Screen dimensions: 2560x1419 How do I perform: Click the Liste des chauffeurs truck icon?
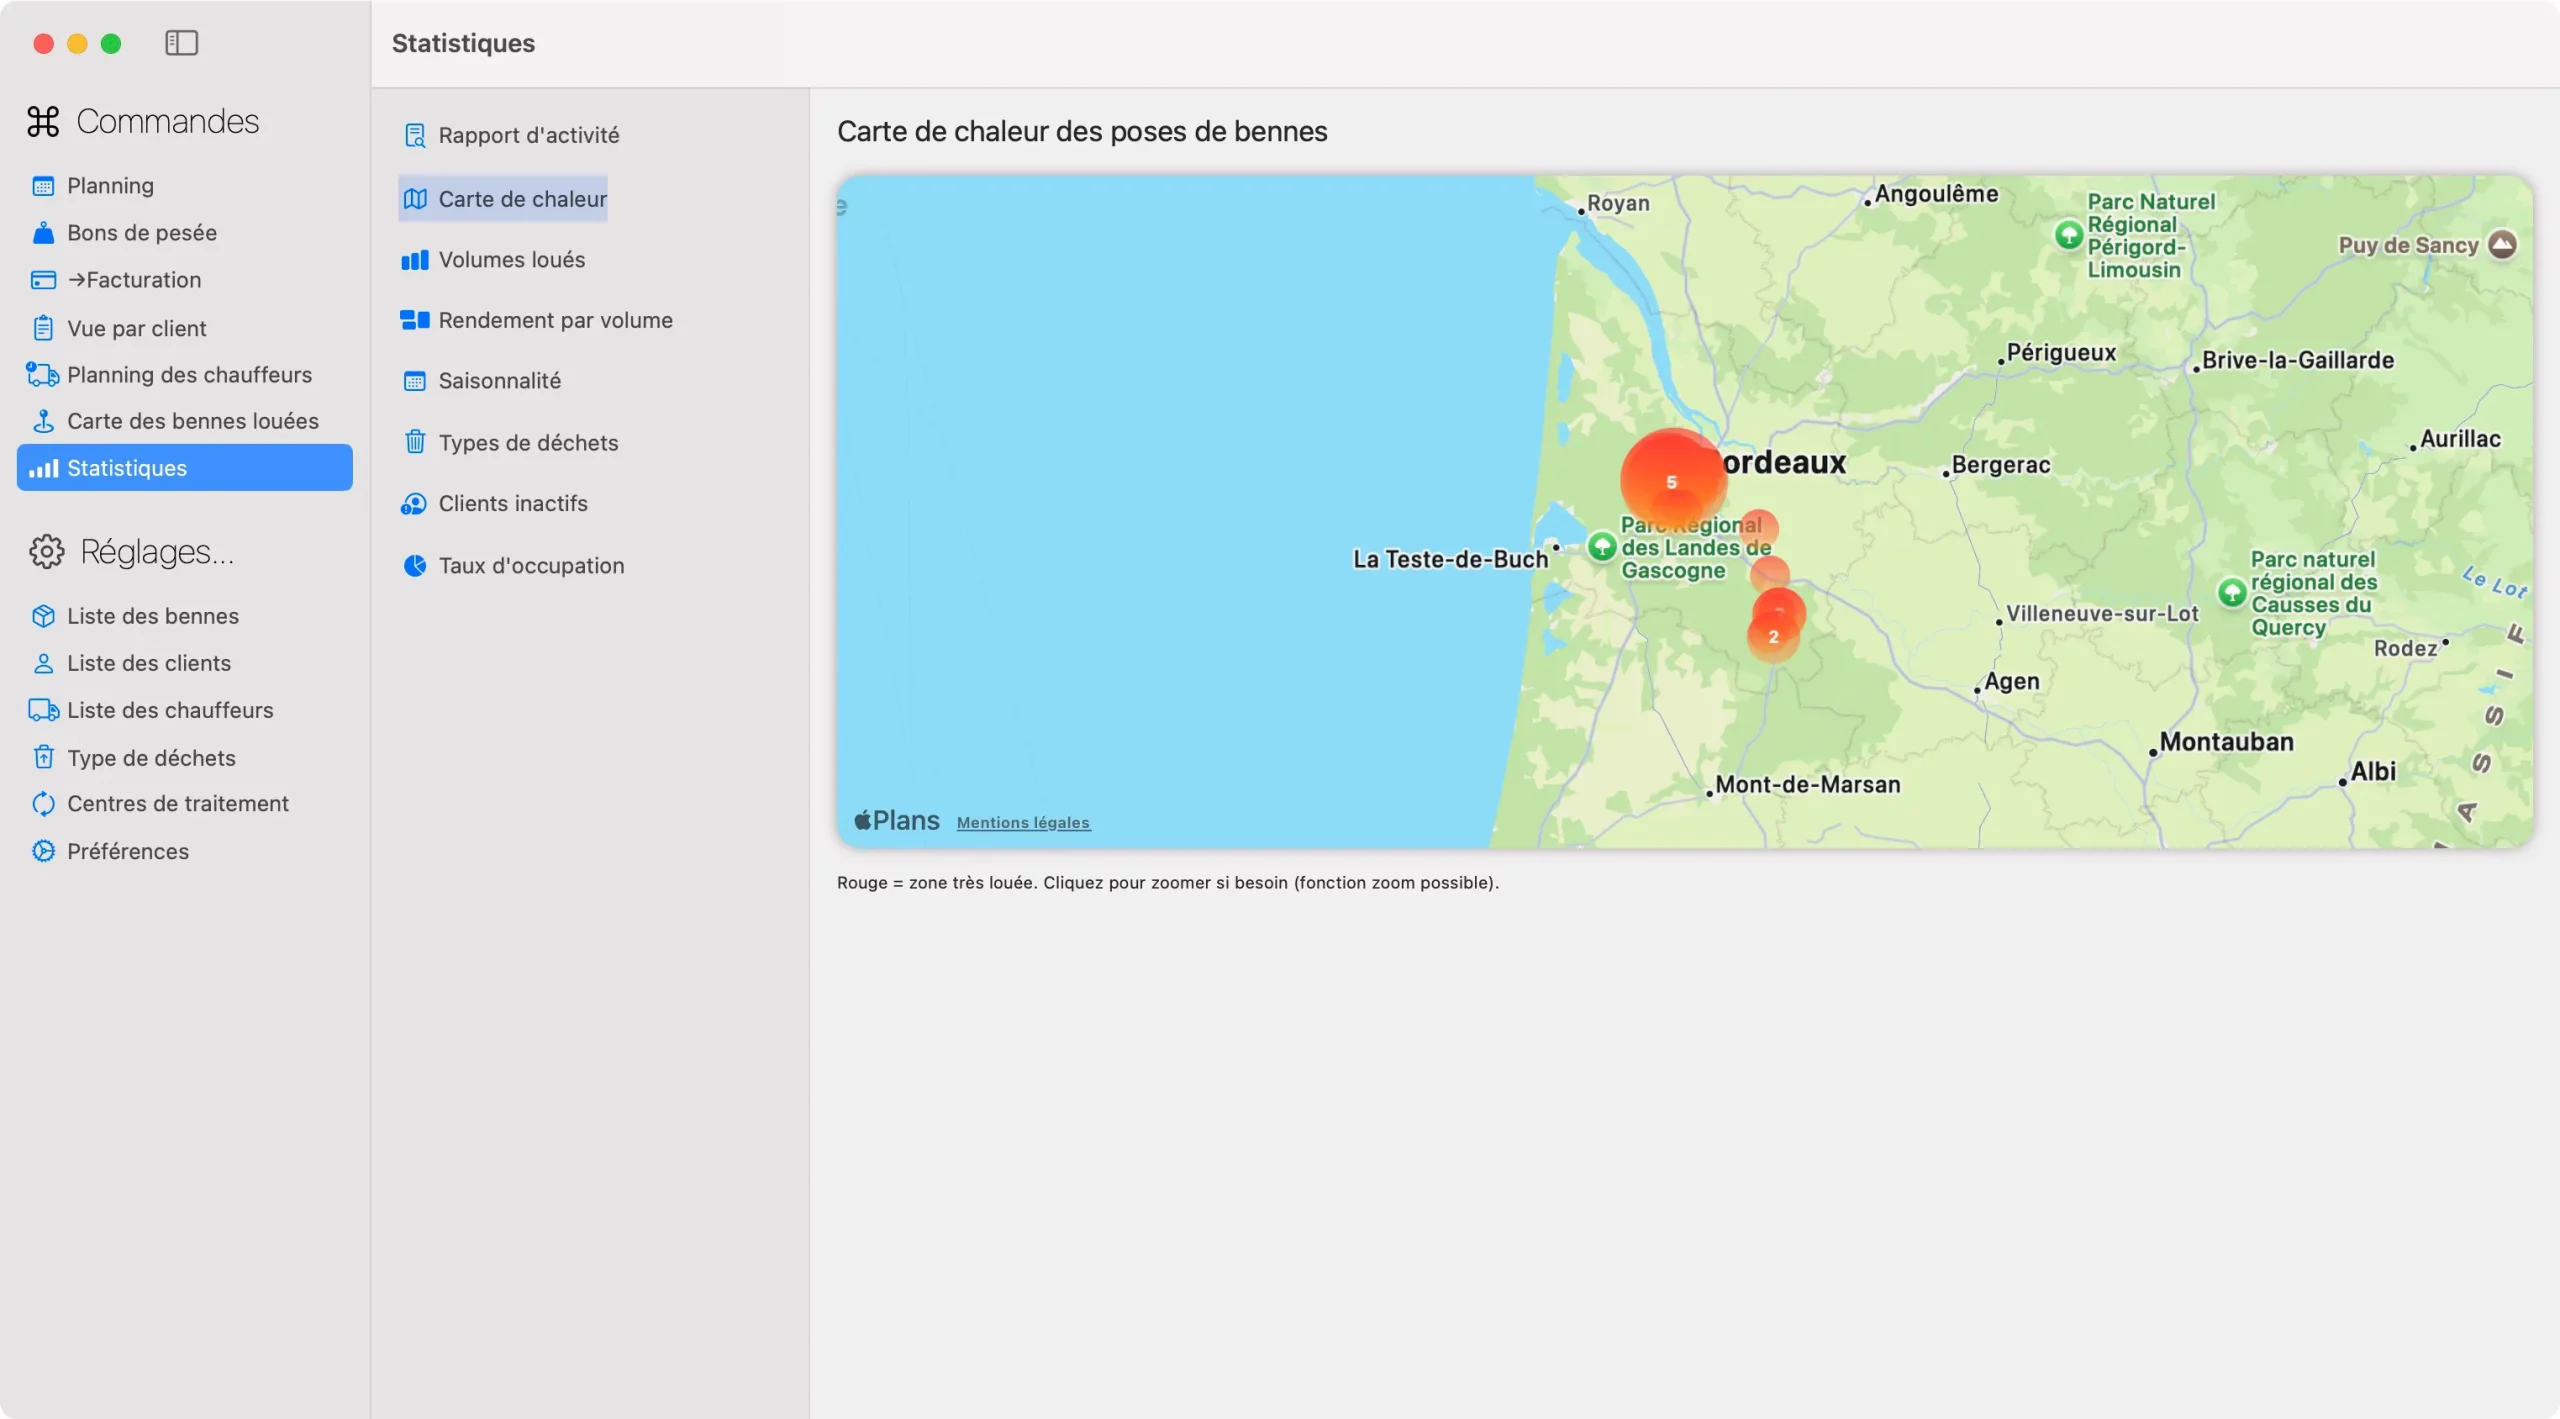pos(43,710)
